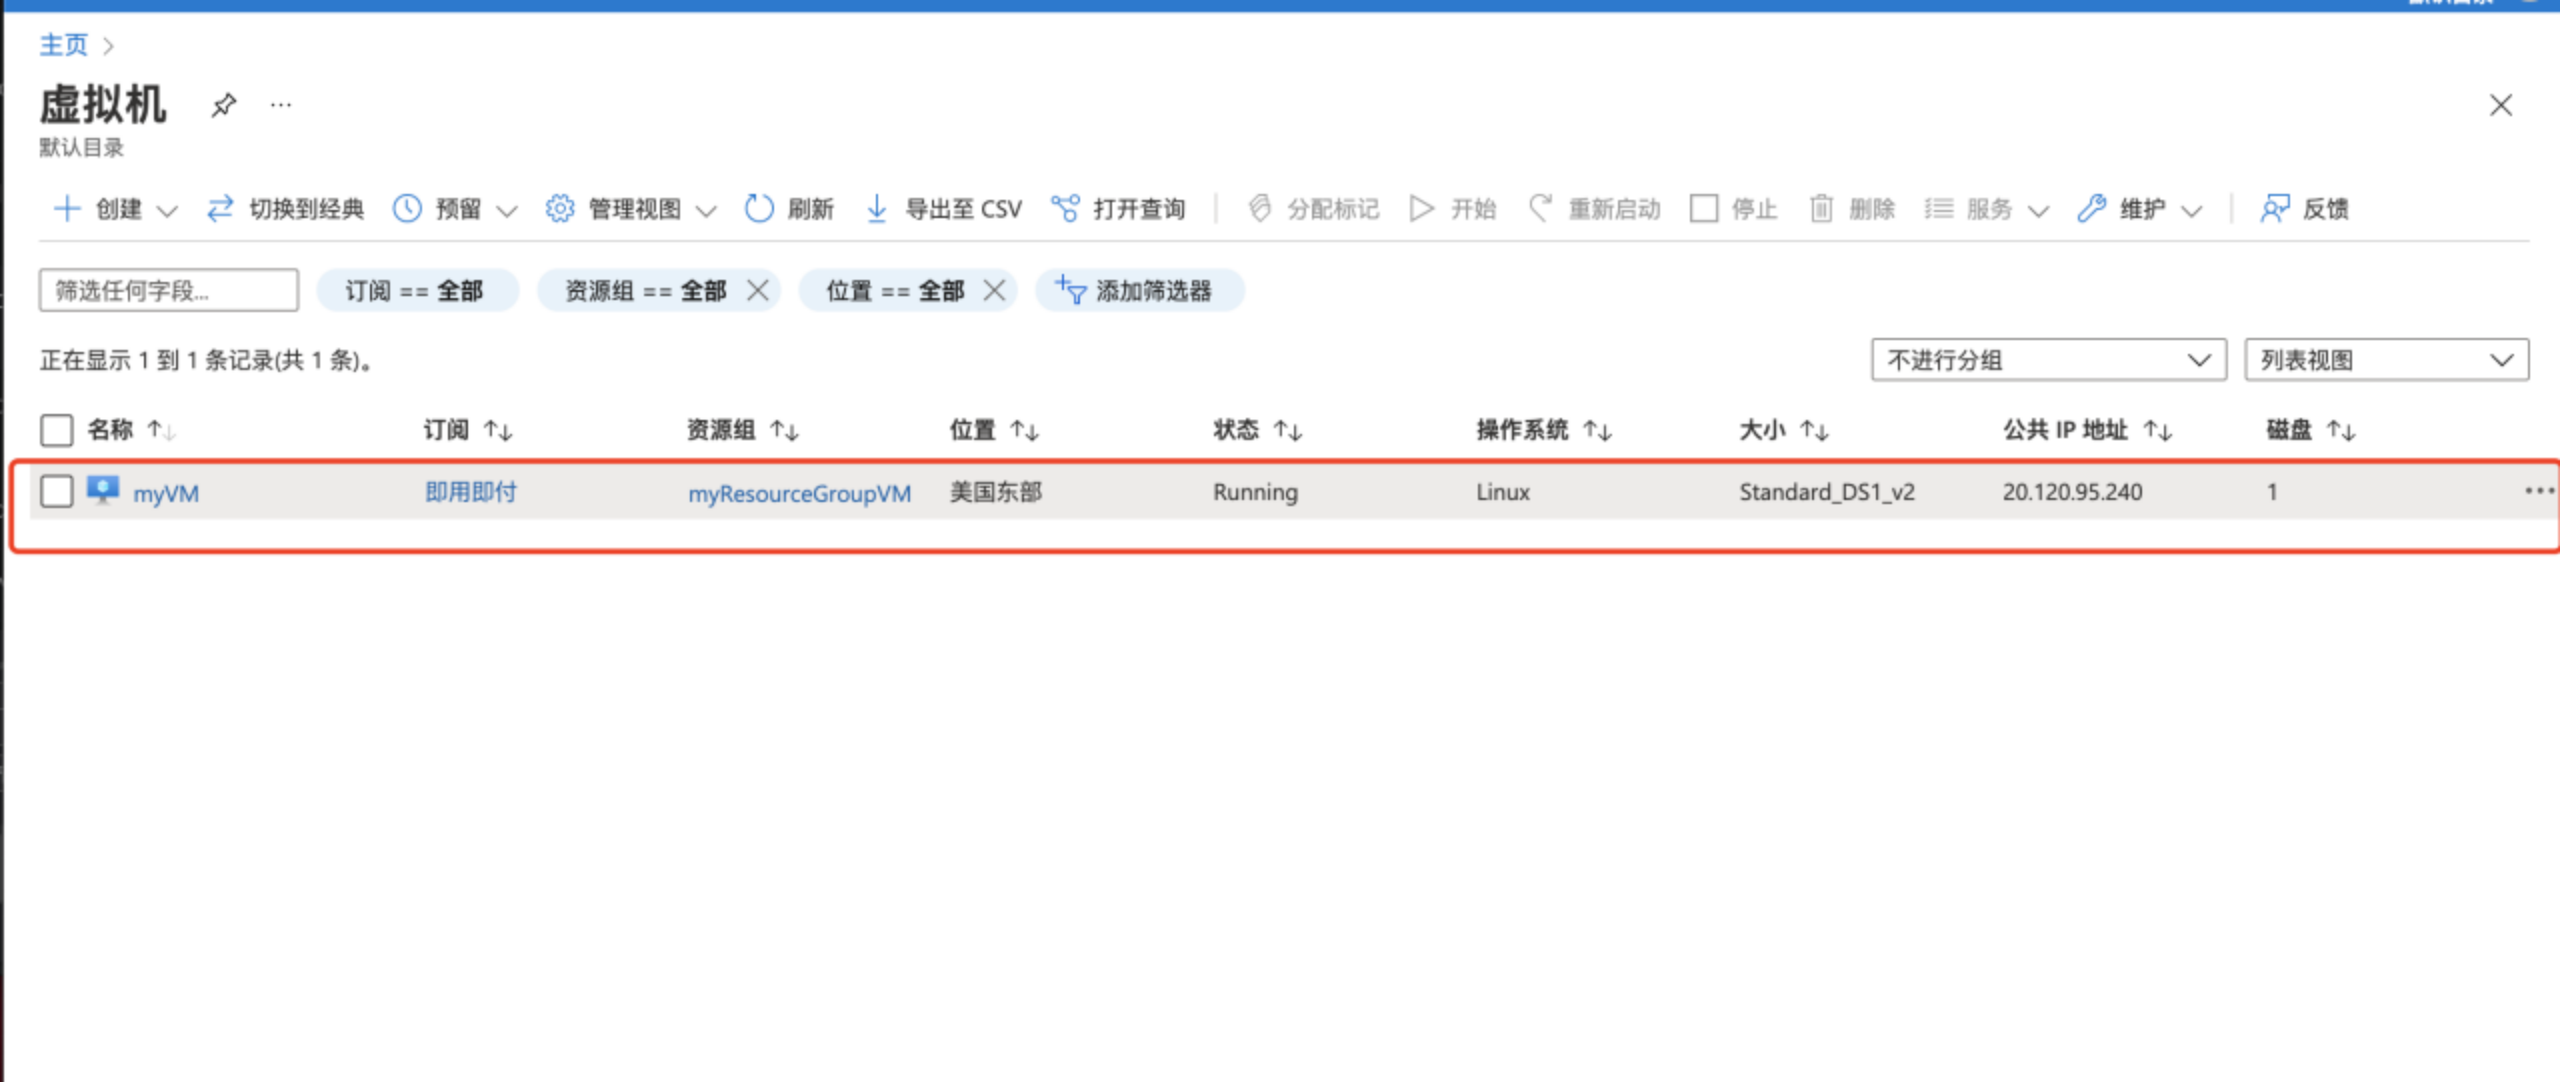Screen dimensions: 2560x1082
Task: Click the play icon for 开始
Action: 1421,209
